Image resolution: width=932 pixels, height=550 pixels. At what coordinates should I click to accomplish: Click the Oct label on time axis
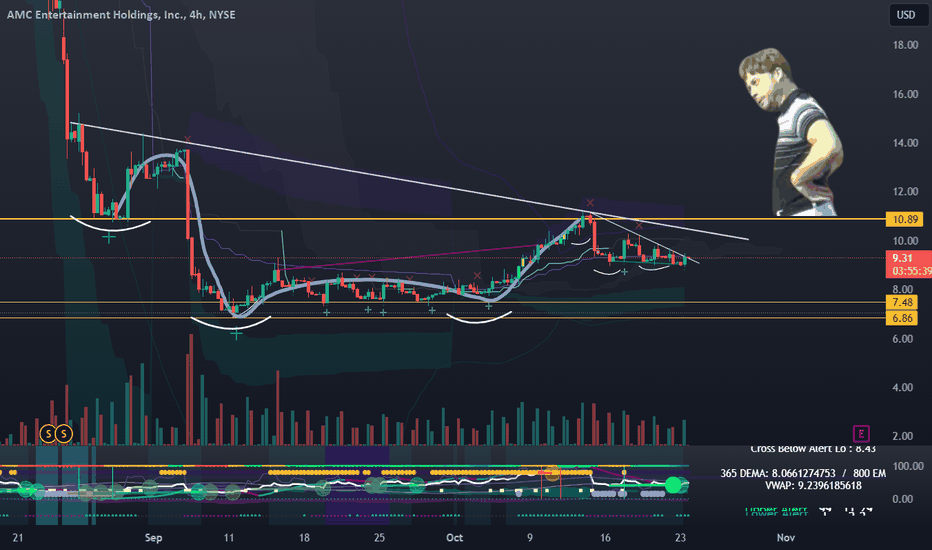pyautogui.click(x=454, y=538)
